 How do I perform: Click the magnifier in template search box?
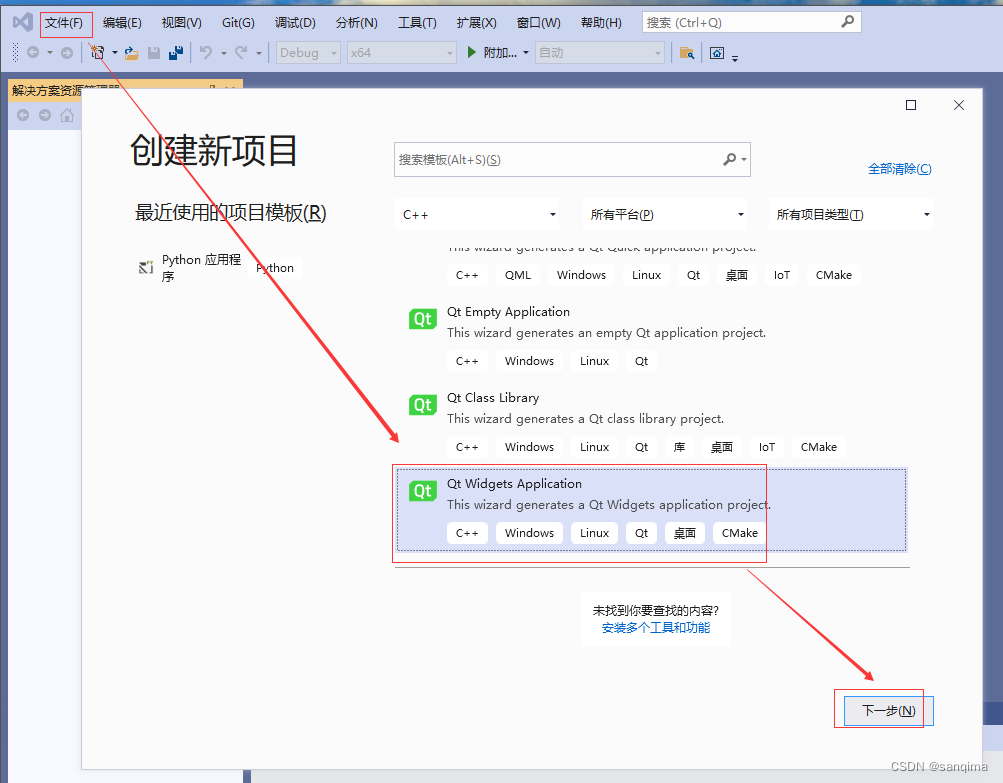(x=730, y=159)
